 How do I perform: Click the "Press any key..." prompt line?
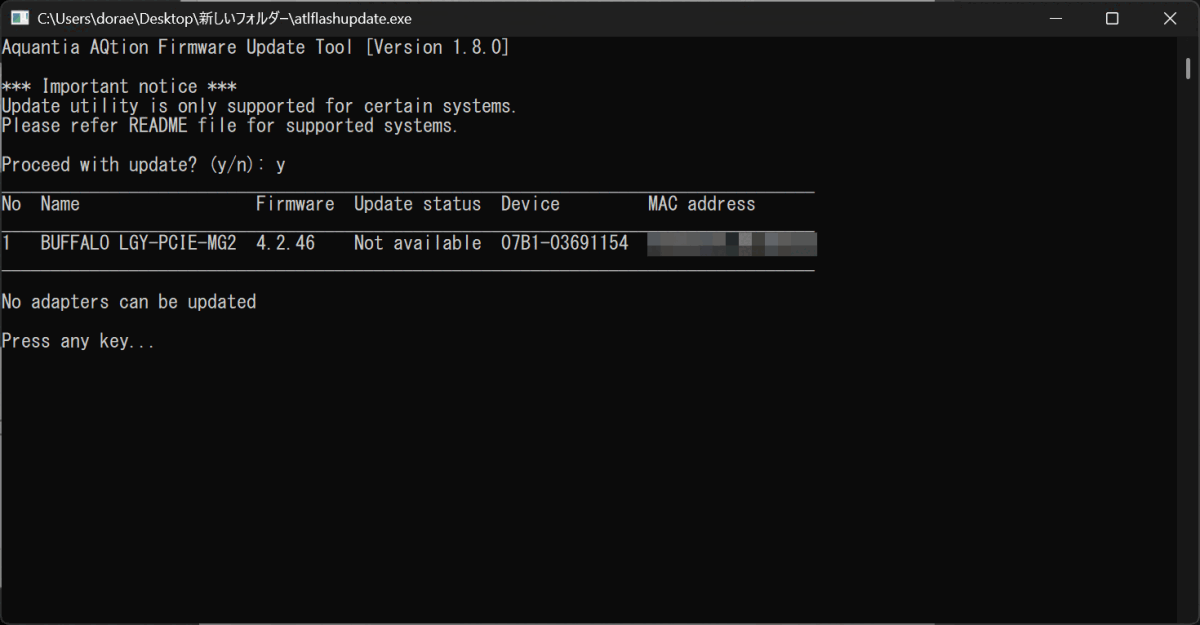[x=78, y=341]
